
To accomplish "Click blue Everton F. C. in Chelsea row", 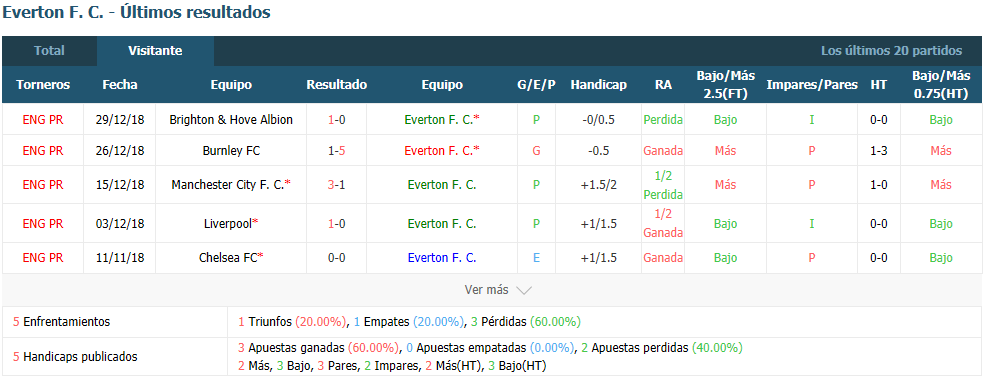I will (x=442, y=258).
